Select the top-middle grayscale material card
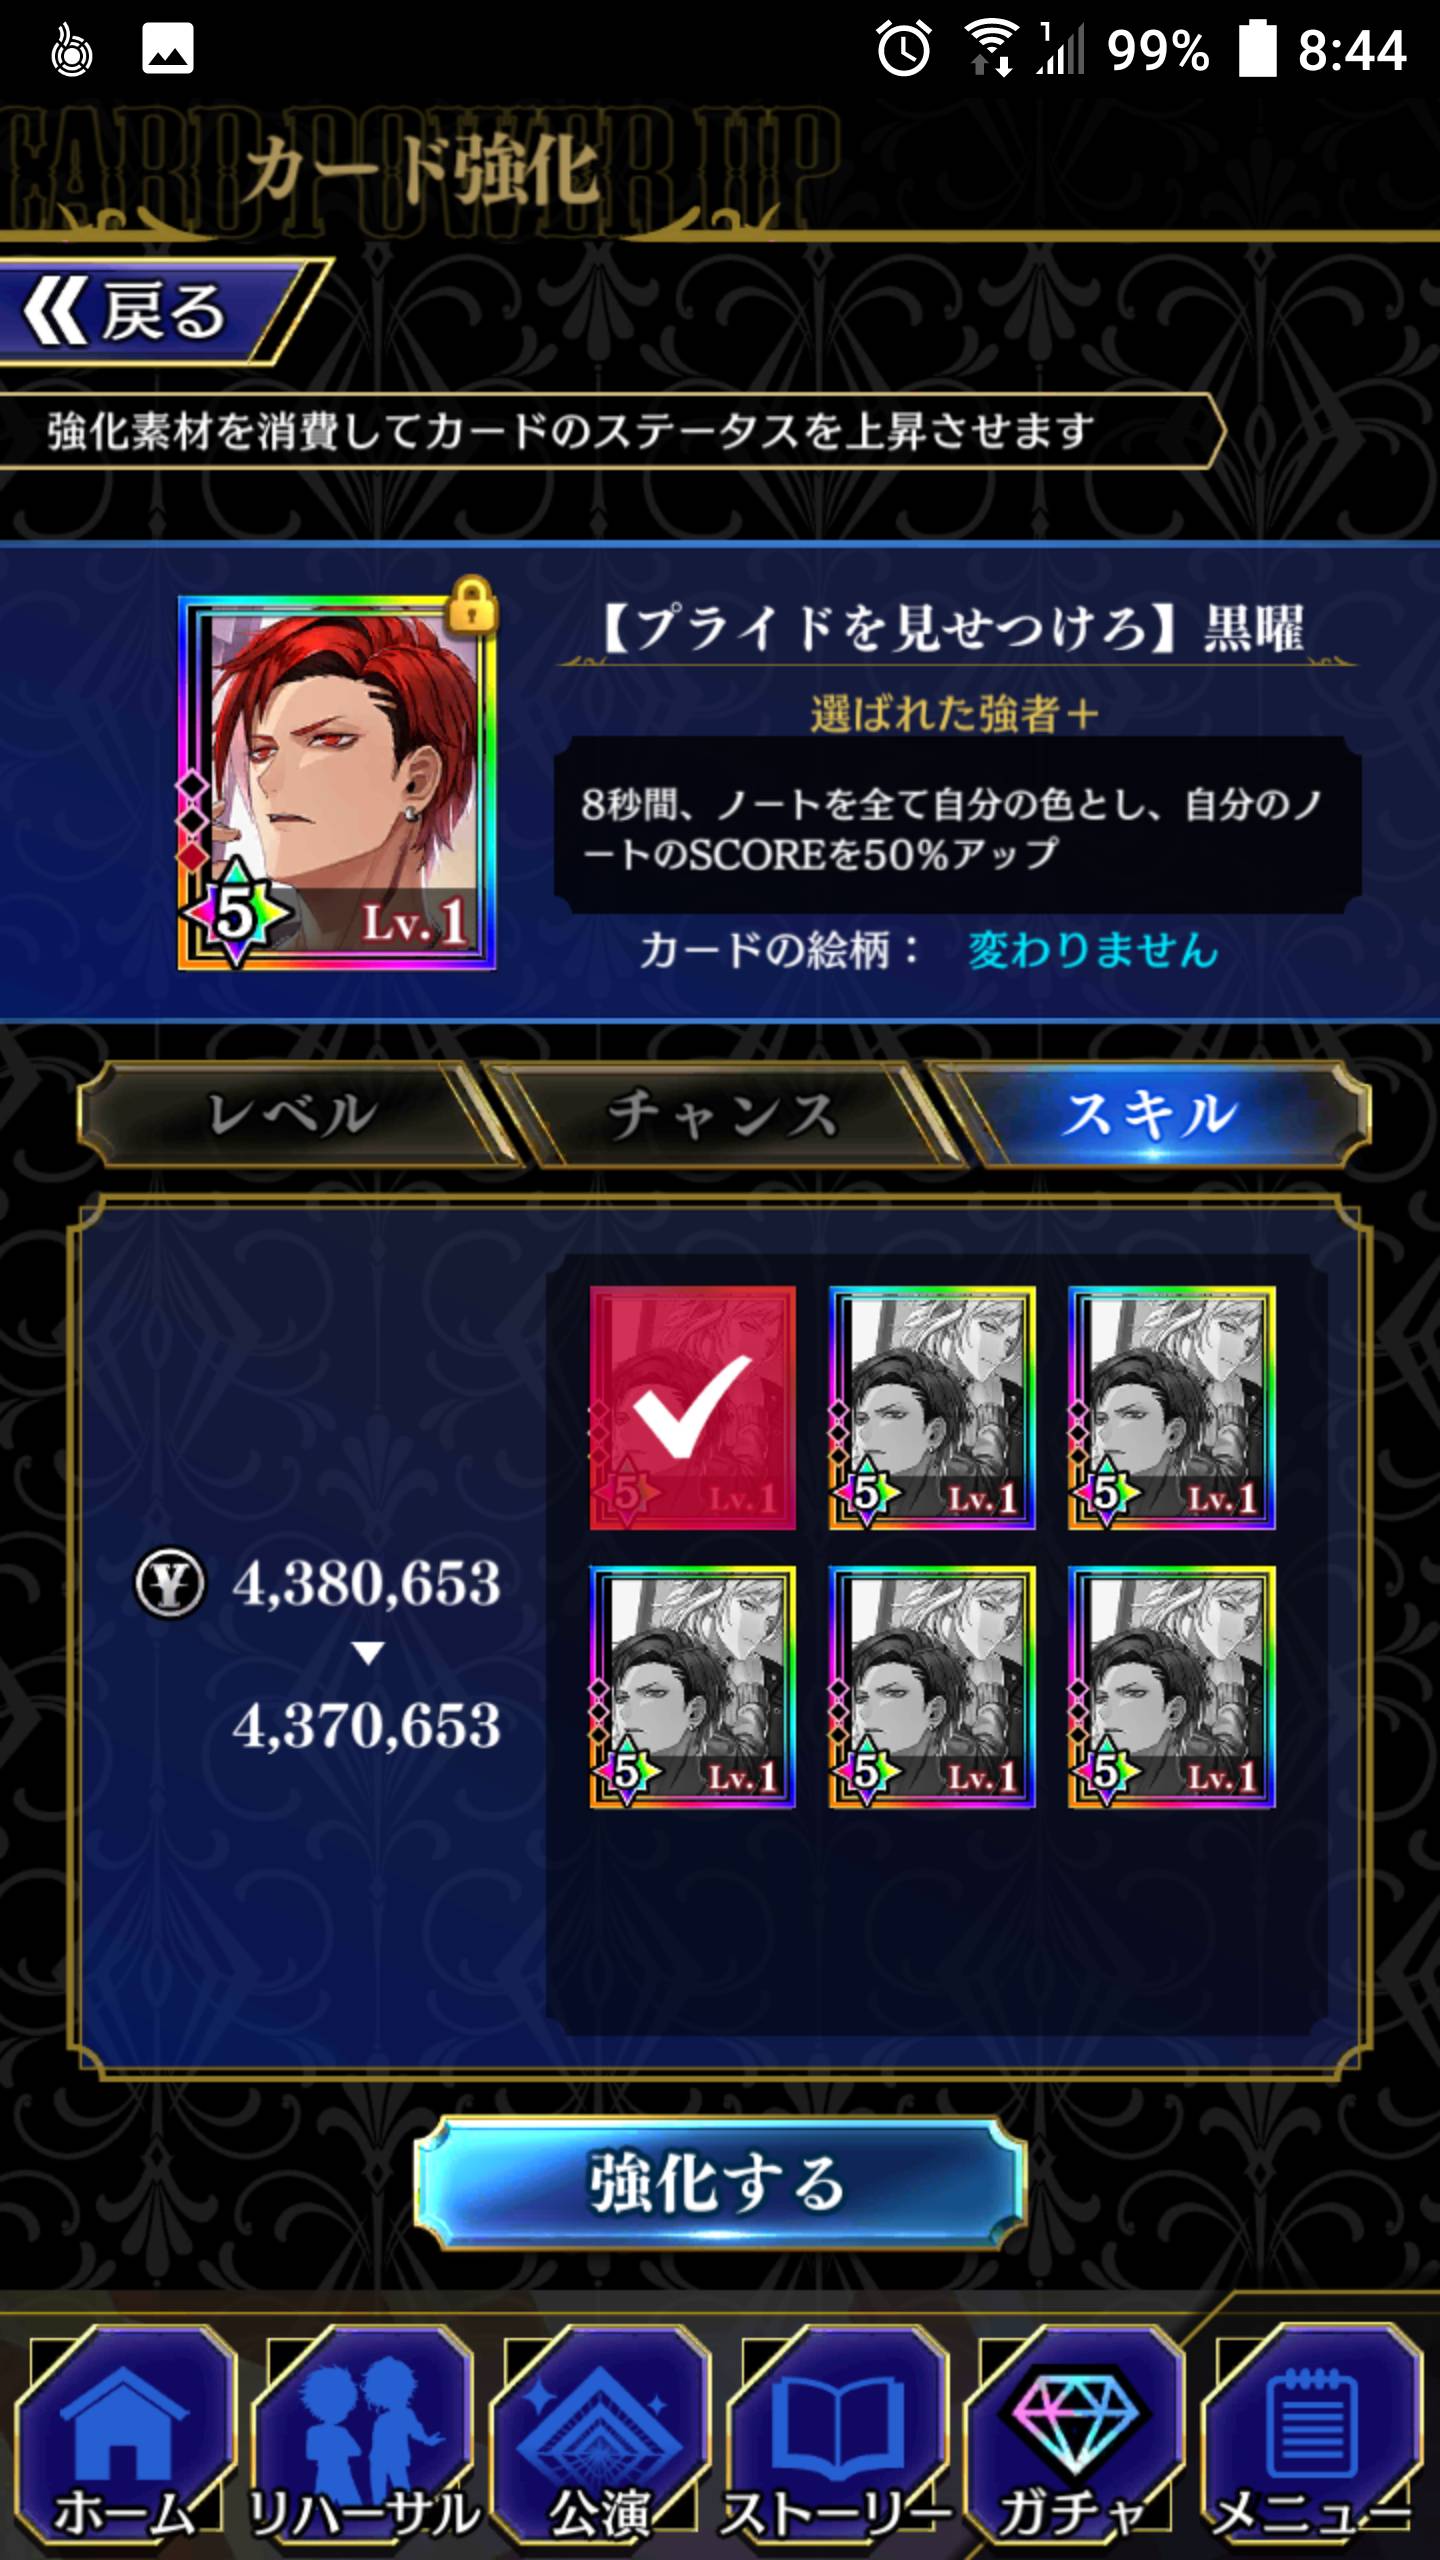The image size is (1440, 2560). click(932, 1408)
